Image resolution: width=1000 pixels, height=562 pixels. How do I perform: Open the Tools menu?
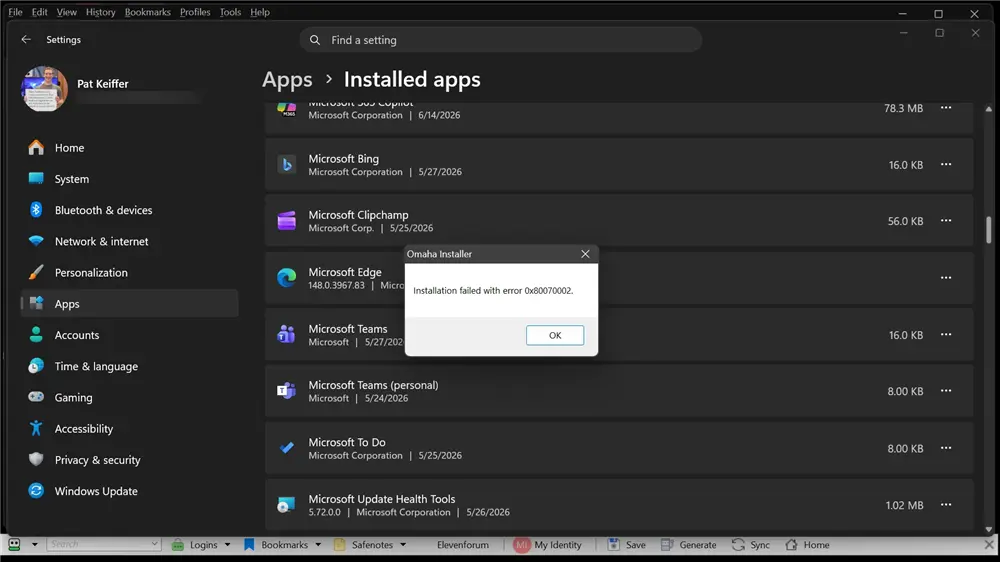coord(230,12)
